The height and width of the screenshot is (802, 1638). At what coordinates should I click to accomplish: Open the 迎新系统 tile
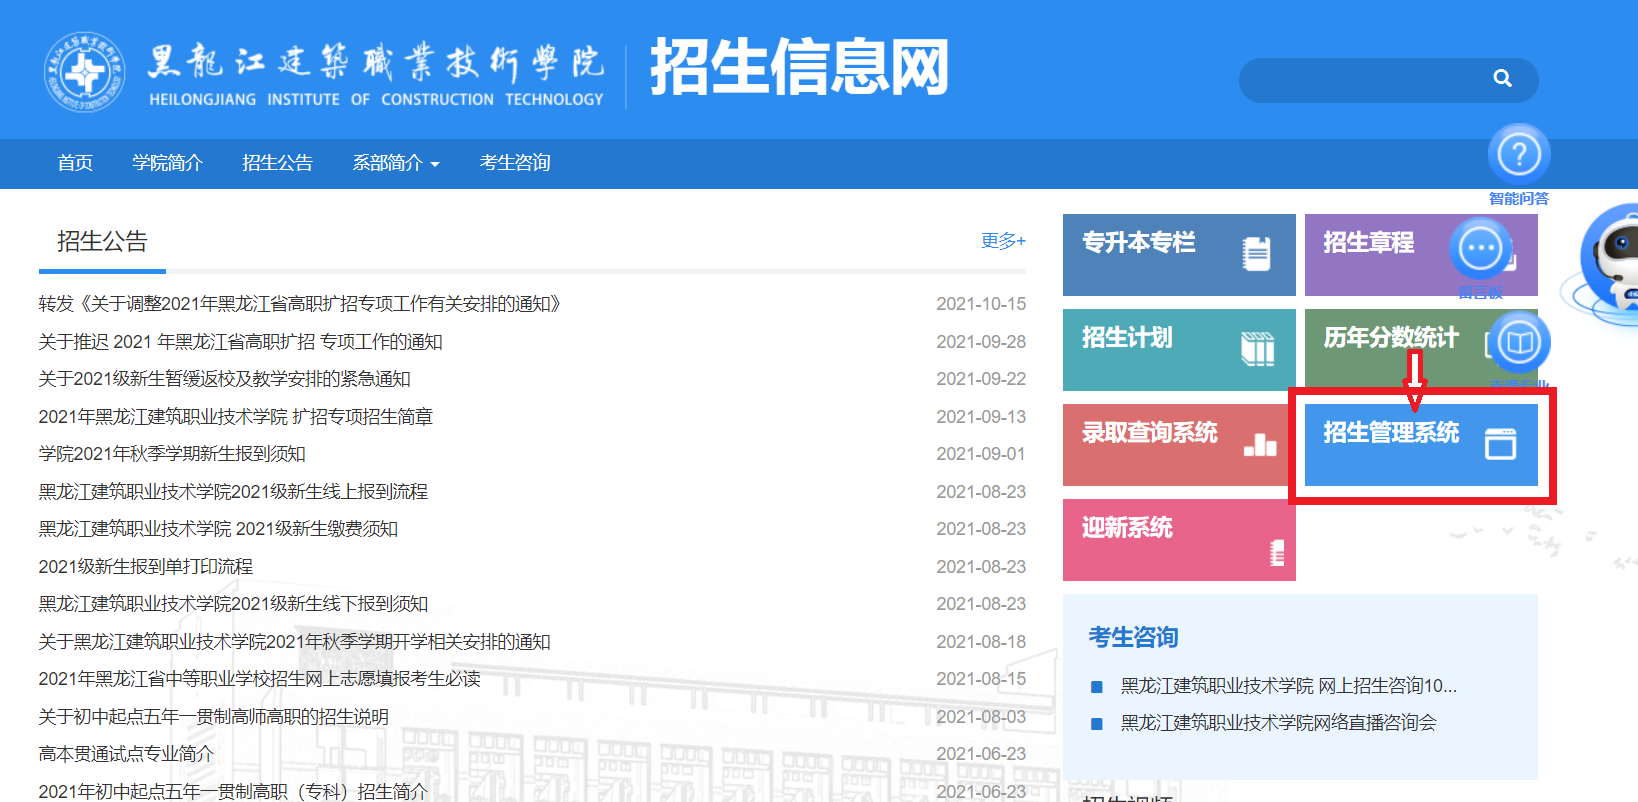tap(1178, 539)
